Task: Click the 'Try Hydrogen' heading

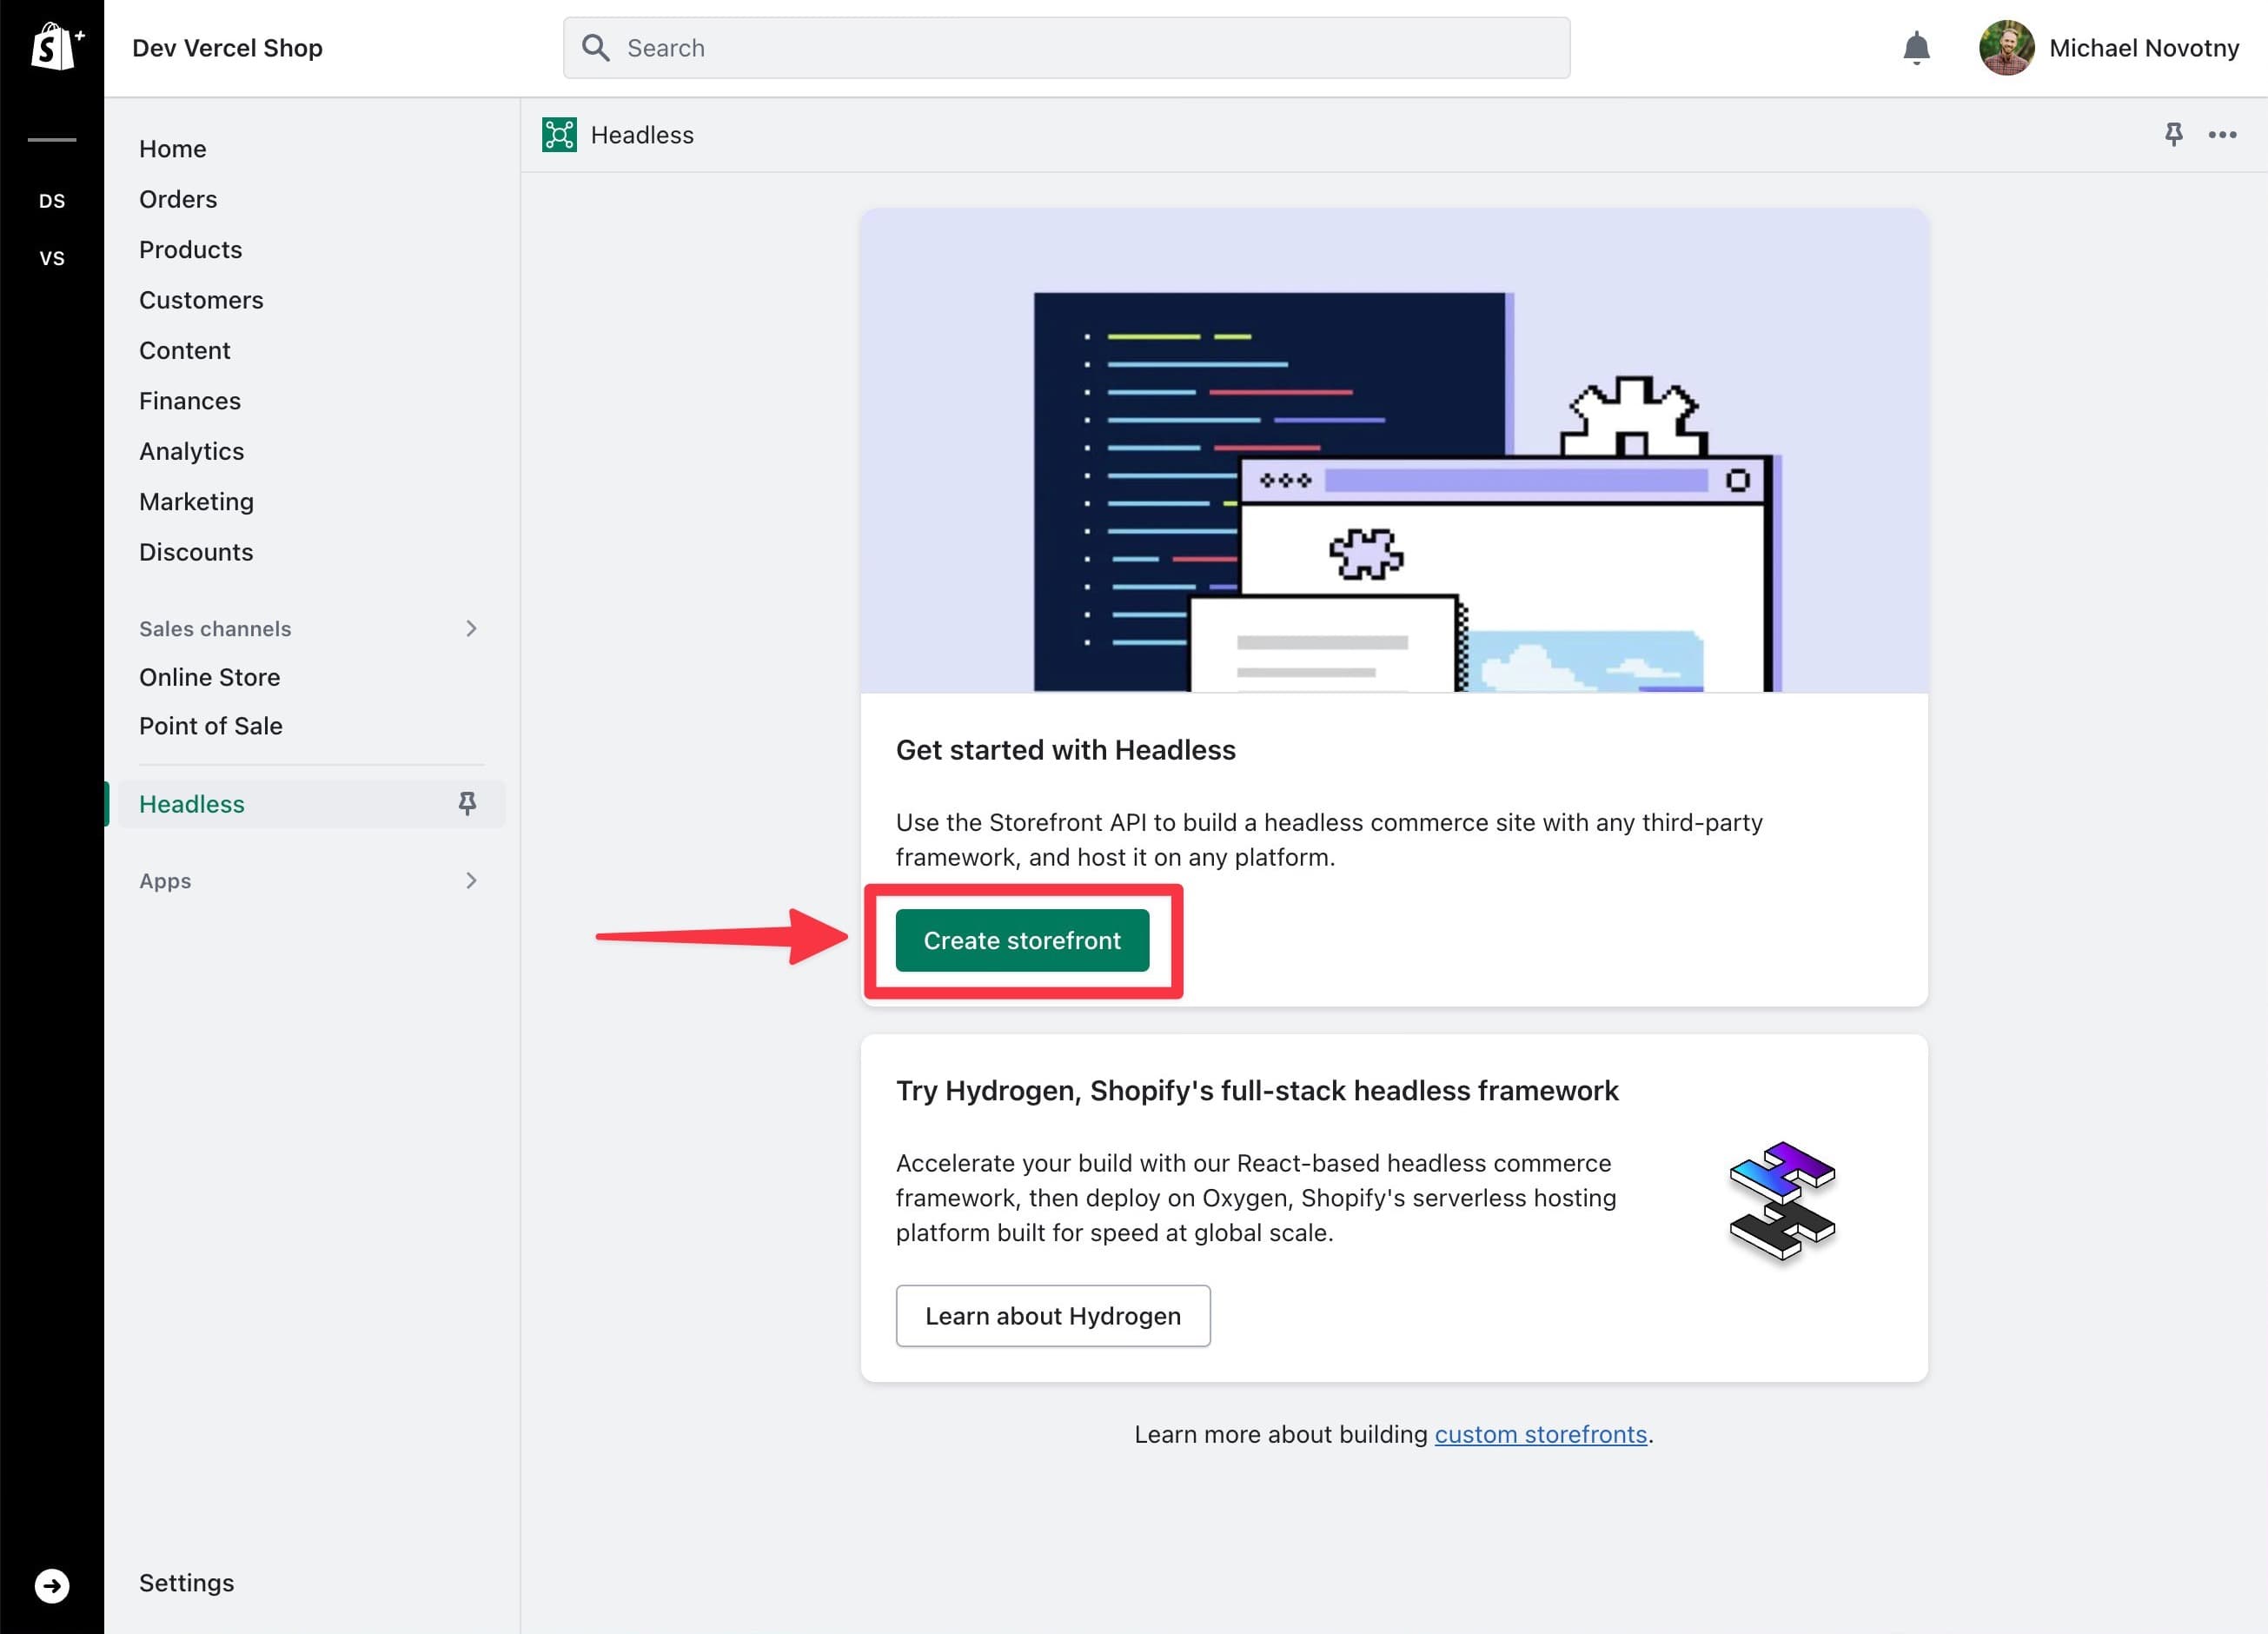Action: [x=1257, y=1090]
